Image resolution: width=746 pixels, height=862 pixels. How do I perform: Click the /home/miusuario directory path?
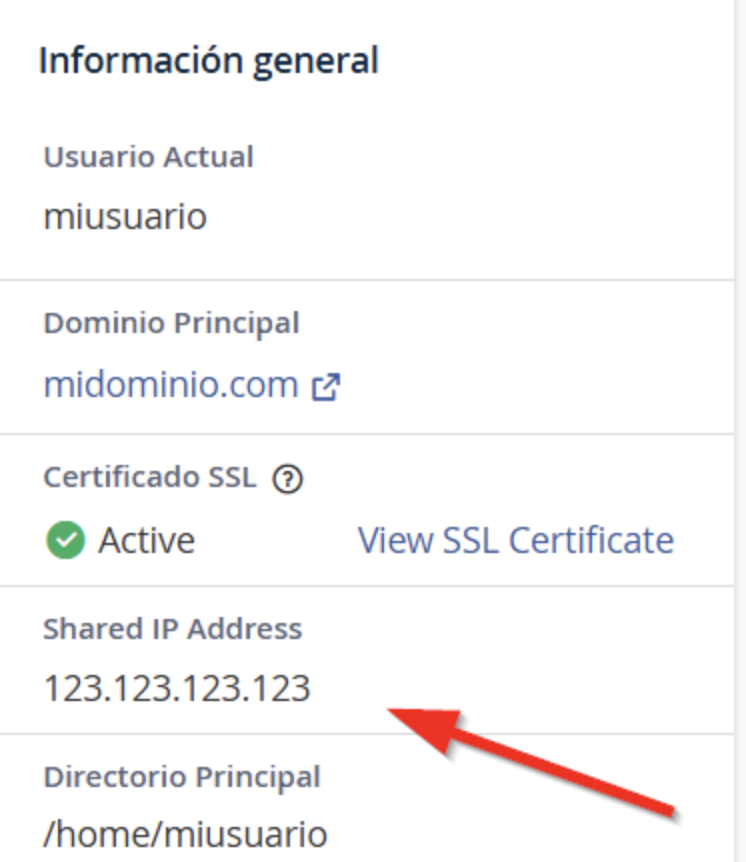185,834
